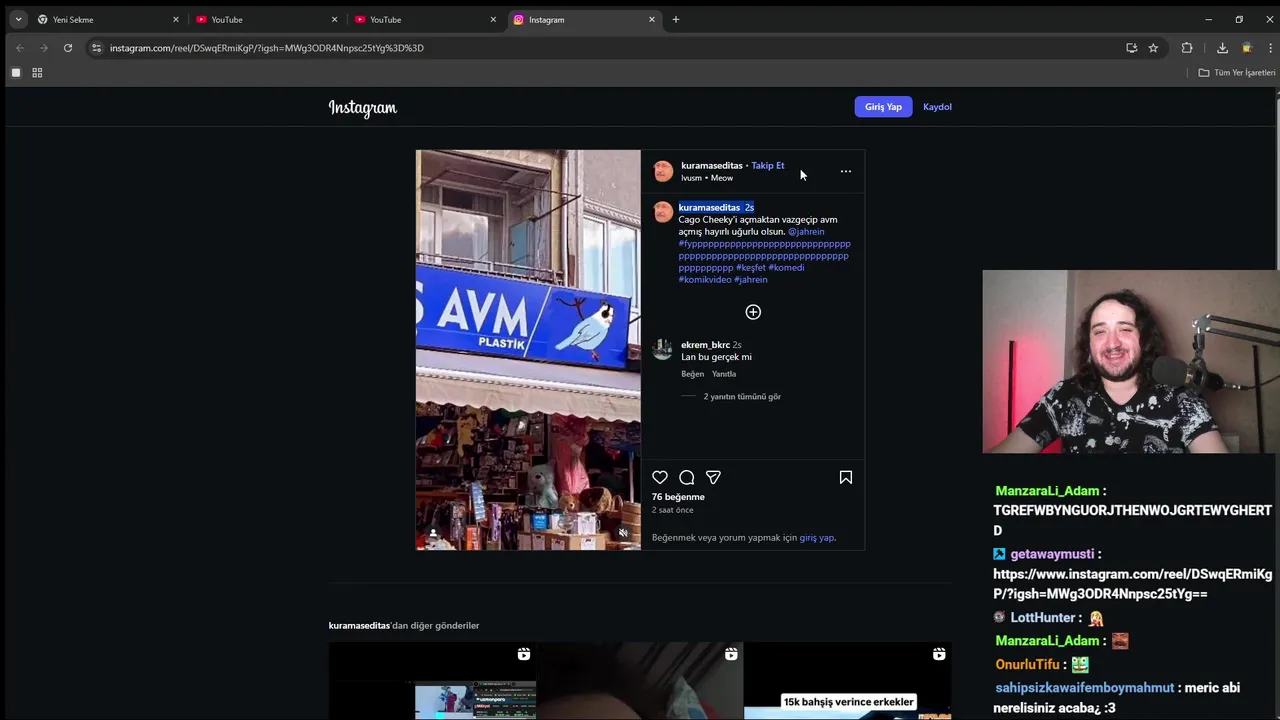Load more comments with the plus circle

tap(753, 312)
